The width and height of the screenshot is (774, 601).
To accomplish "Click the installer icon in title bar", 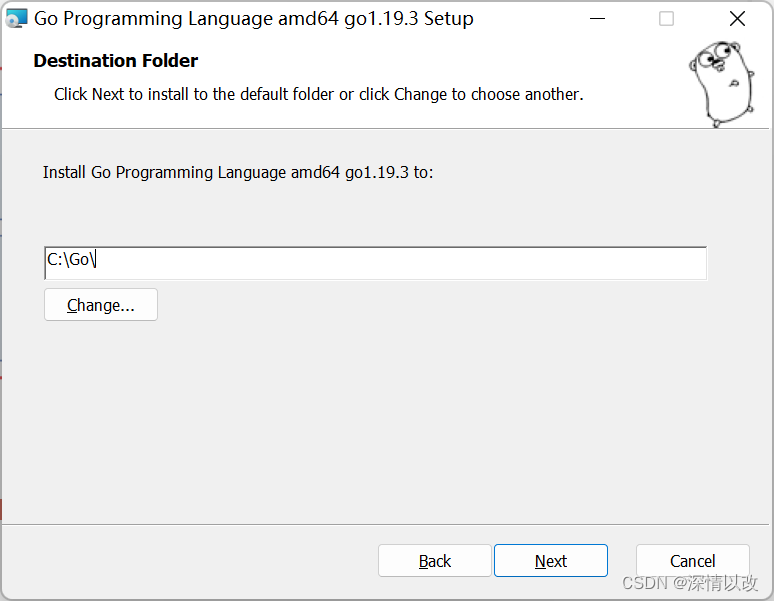I will (16, 19).
